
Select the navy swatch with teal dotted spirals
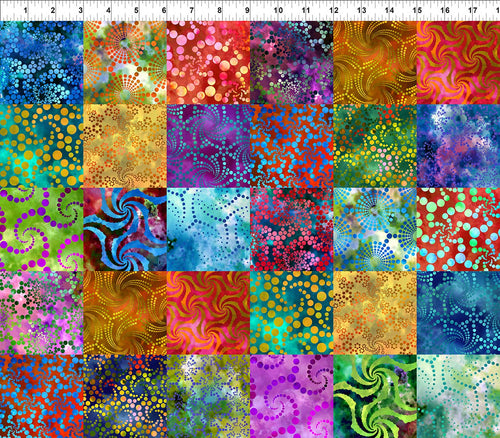[x=458, y=313]
